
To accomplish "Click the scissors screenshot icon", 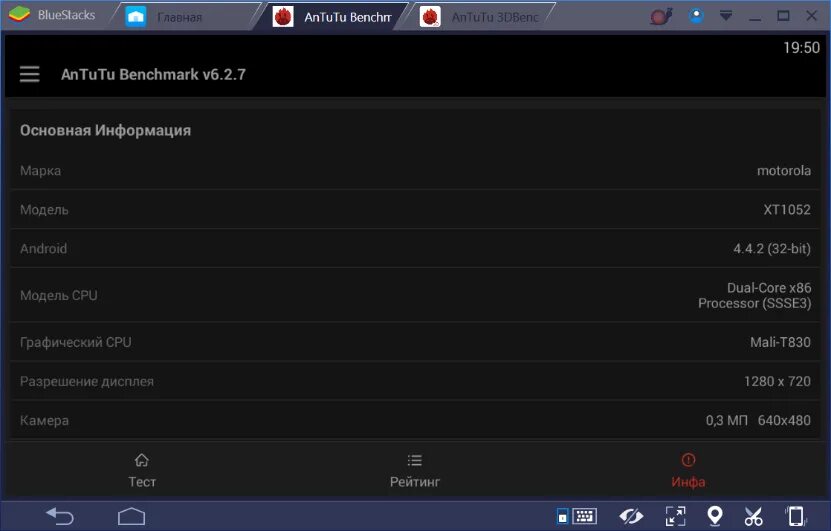I will tap(753, 516).
